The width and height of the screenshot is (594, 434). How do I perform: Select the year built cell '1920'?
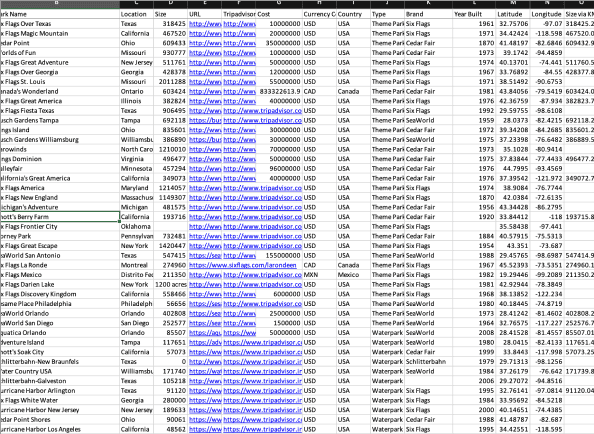pos(474,217)
